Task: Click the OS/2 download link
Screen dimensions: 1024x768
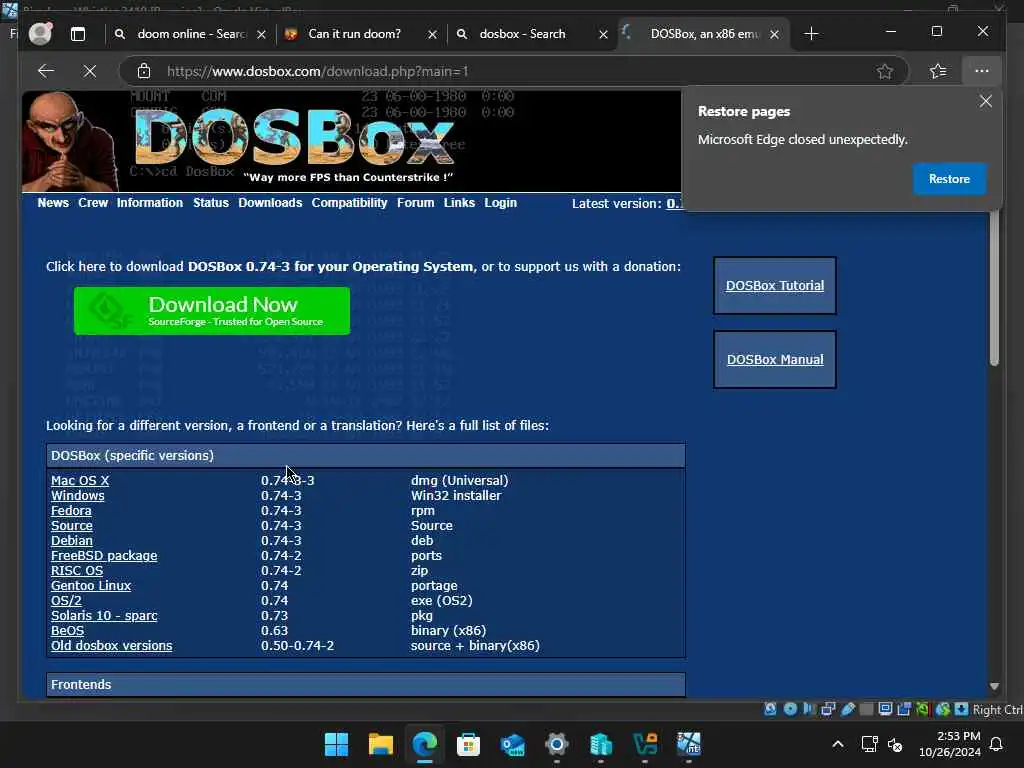Action: [66, 601]
